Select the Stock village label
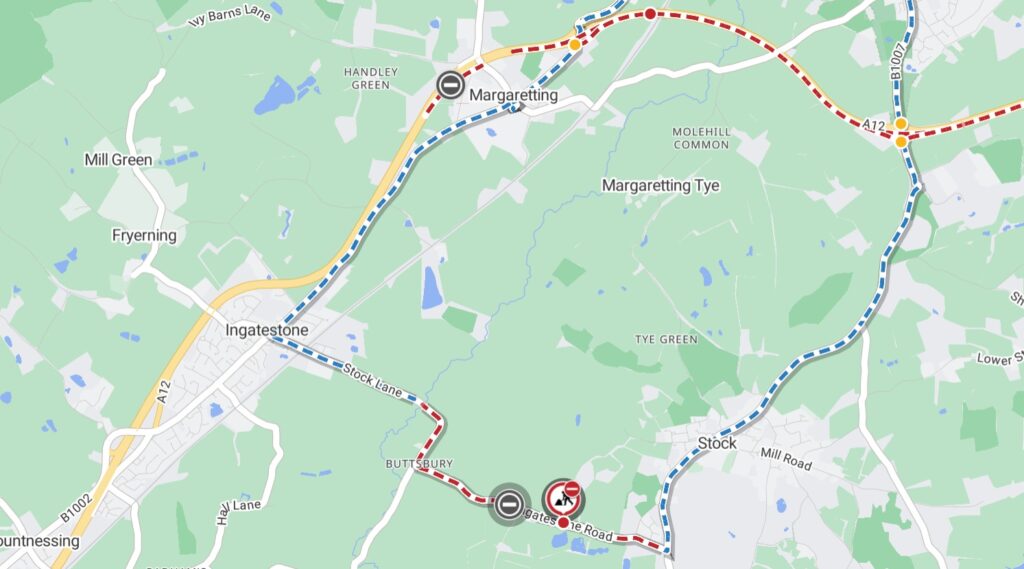This screenshot has width=1024, height=569. pos(717,444)
